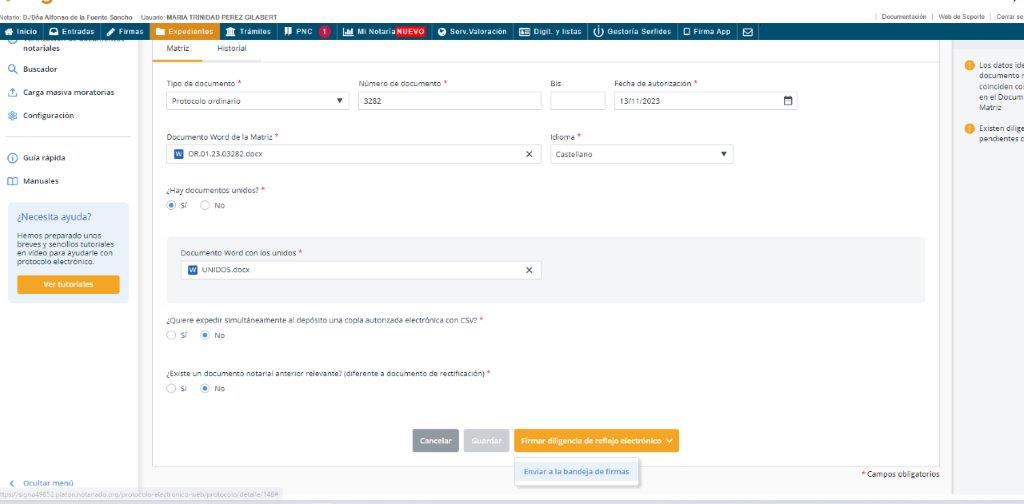This screenshot has height=504, width=1024.
Task: Open Configuración gear item in sidebar
Action: click(48, 115)
